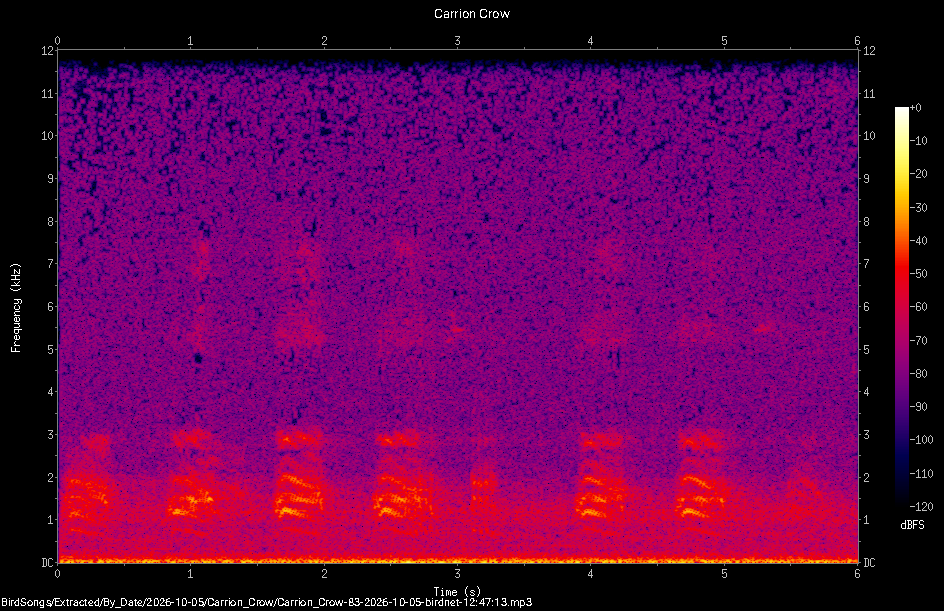The width and height of the screenshot is (944, 611).
Task: Click the '-70' colorbar value
Action: (x=918, y=341)
